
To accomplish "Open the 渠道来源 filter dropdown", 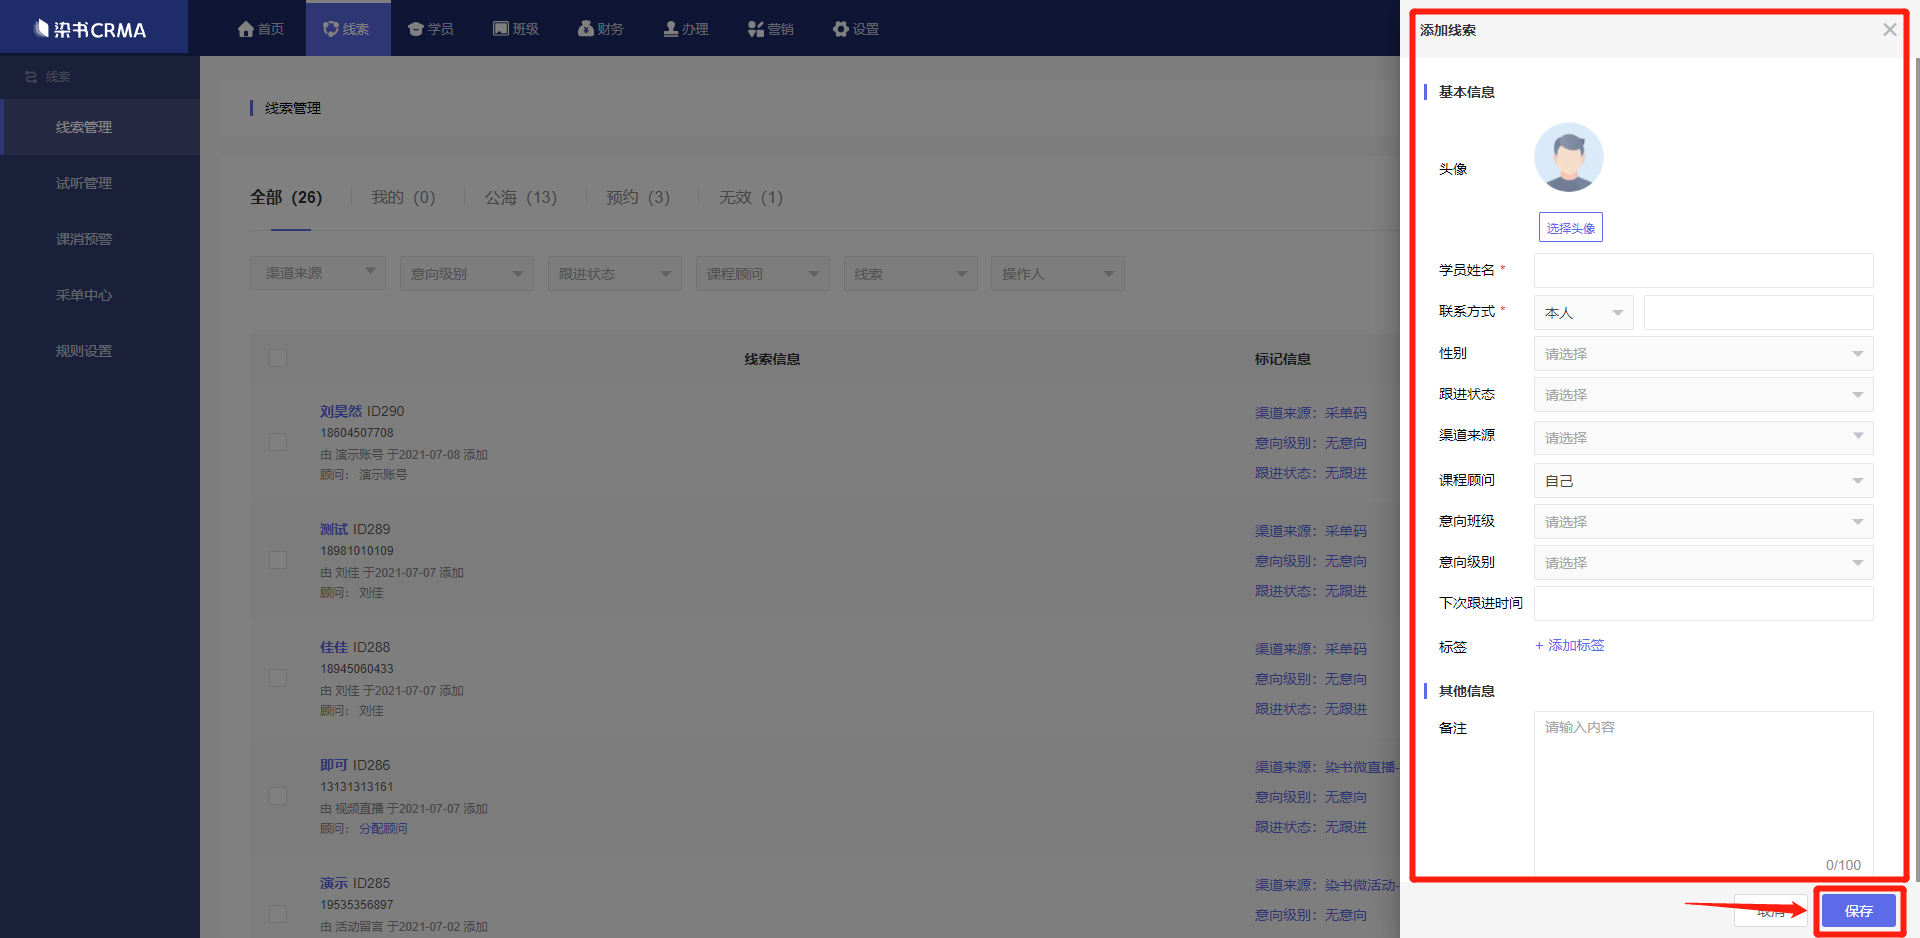I will click(318, 273).
